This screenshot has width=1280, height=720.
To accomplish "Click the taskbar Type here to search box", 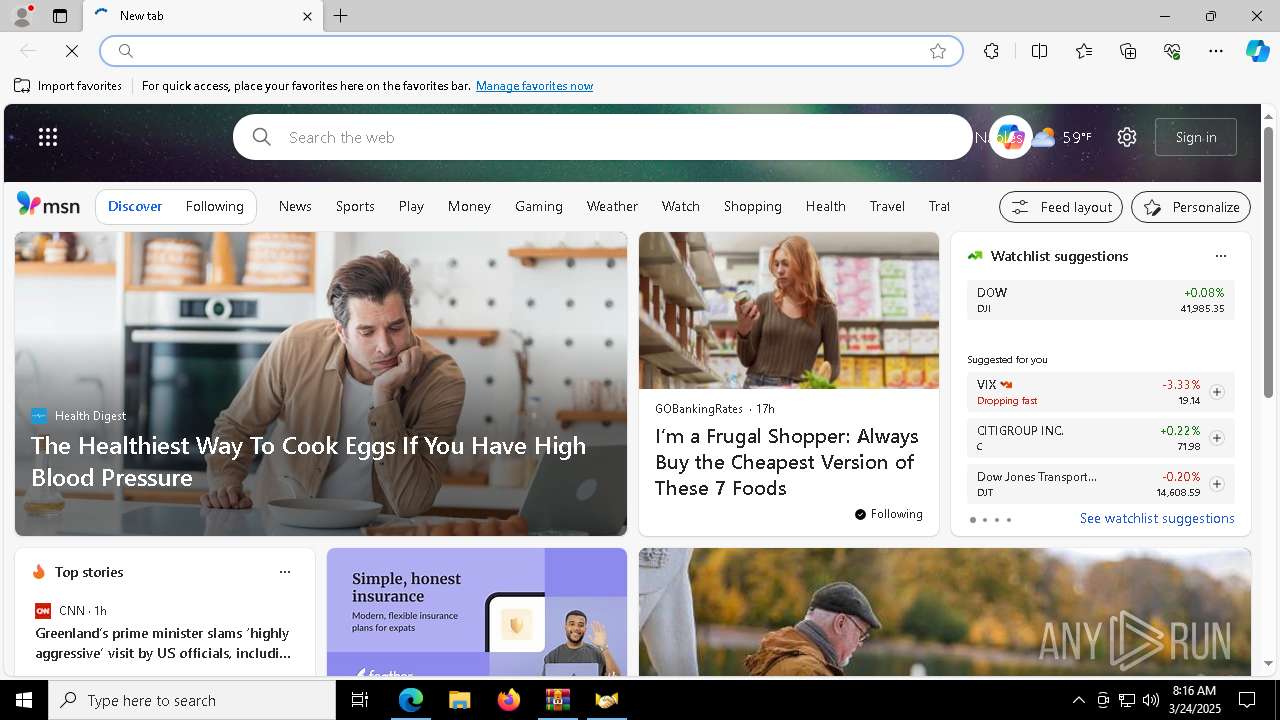I will (x=192, y=700).
